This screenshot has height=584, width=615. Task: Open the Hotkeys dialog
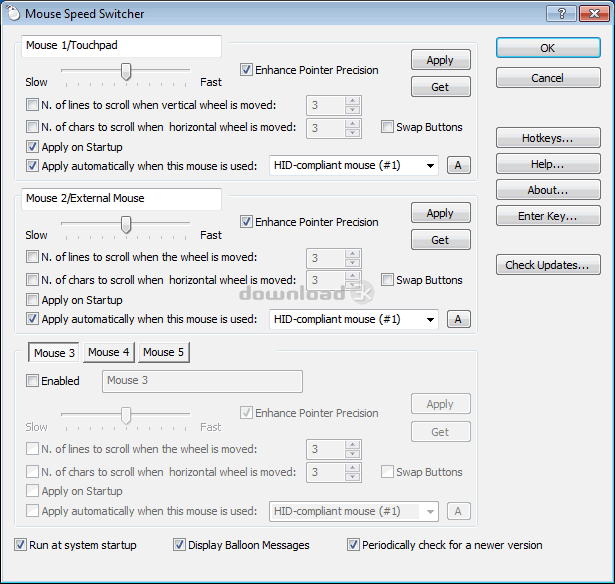click(x=548, y=138)
